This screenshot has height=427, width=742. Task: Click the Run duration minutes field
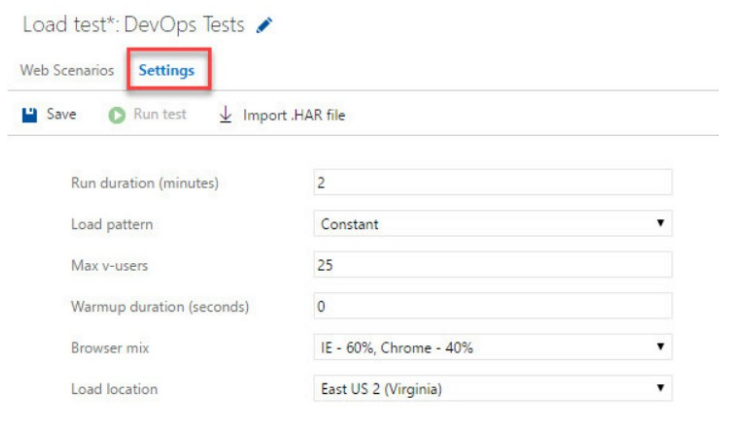(x=493, y=182)
